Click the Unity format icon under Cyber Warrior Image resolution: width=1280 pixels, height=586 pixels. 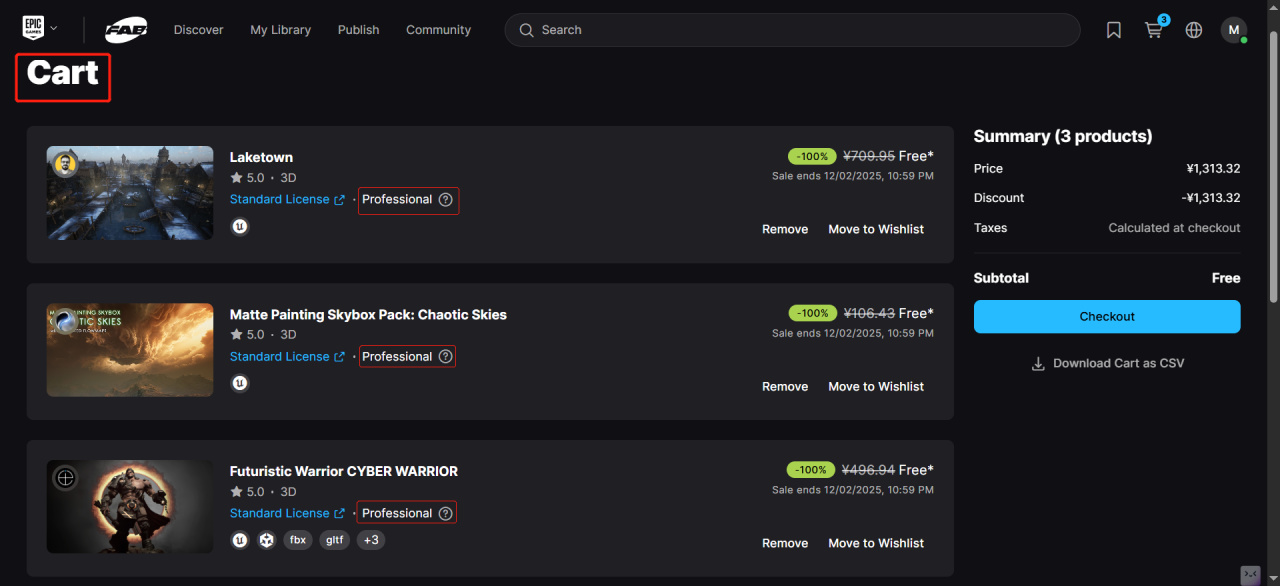click(x=267, y=540)
